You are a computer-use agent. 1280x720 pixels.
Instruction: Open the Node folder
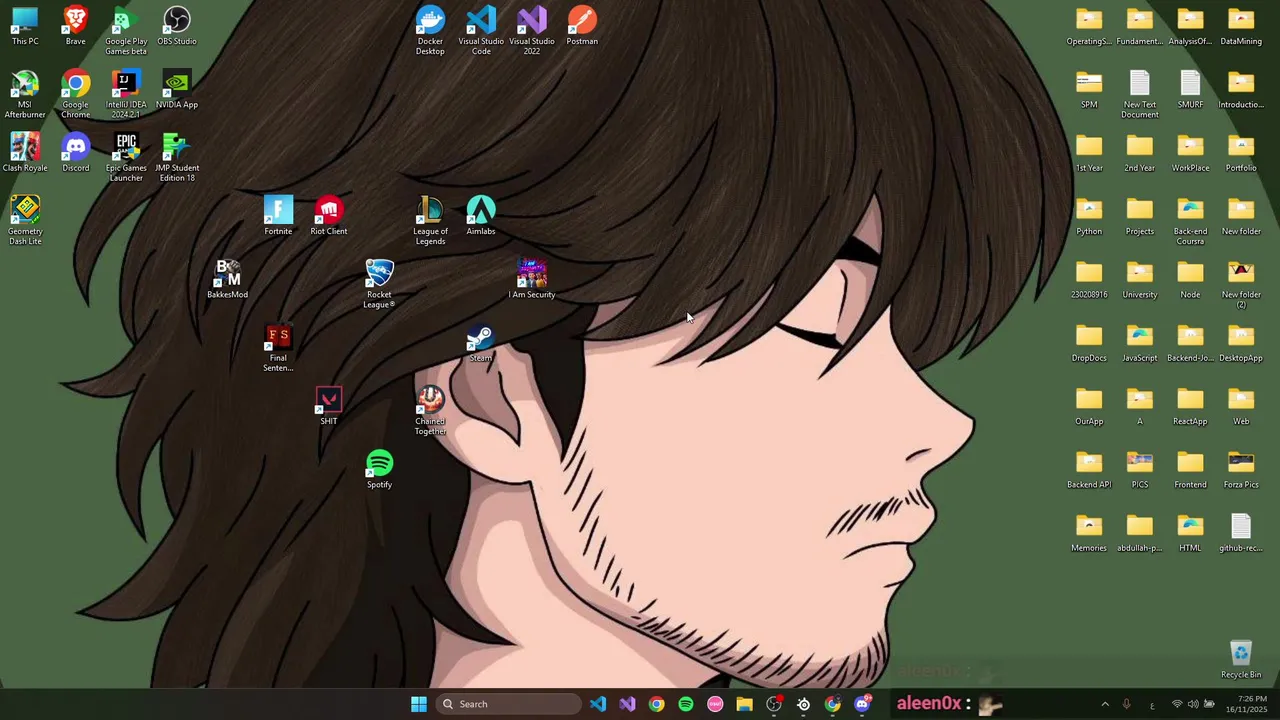(1190, 280)
